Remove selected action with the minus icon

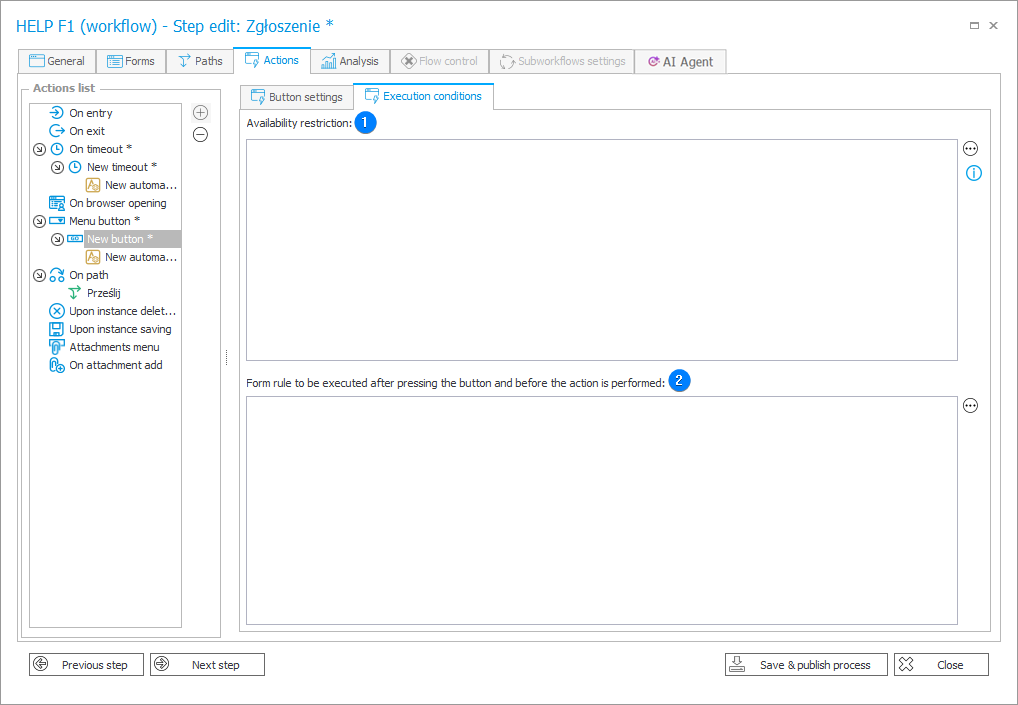[200, 135]
